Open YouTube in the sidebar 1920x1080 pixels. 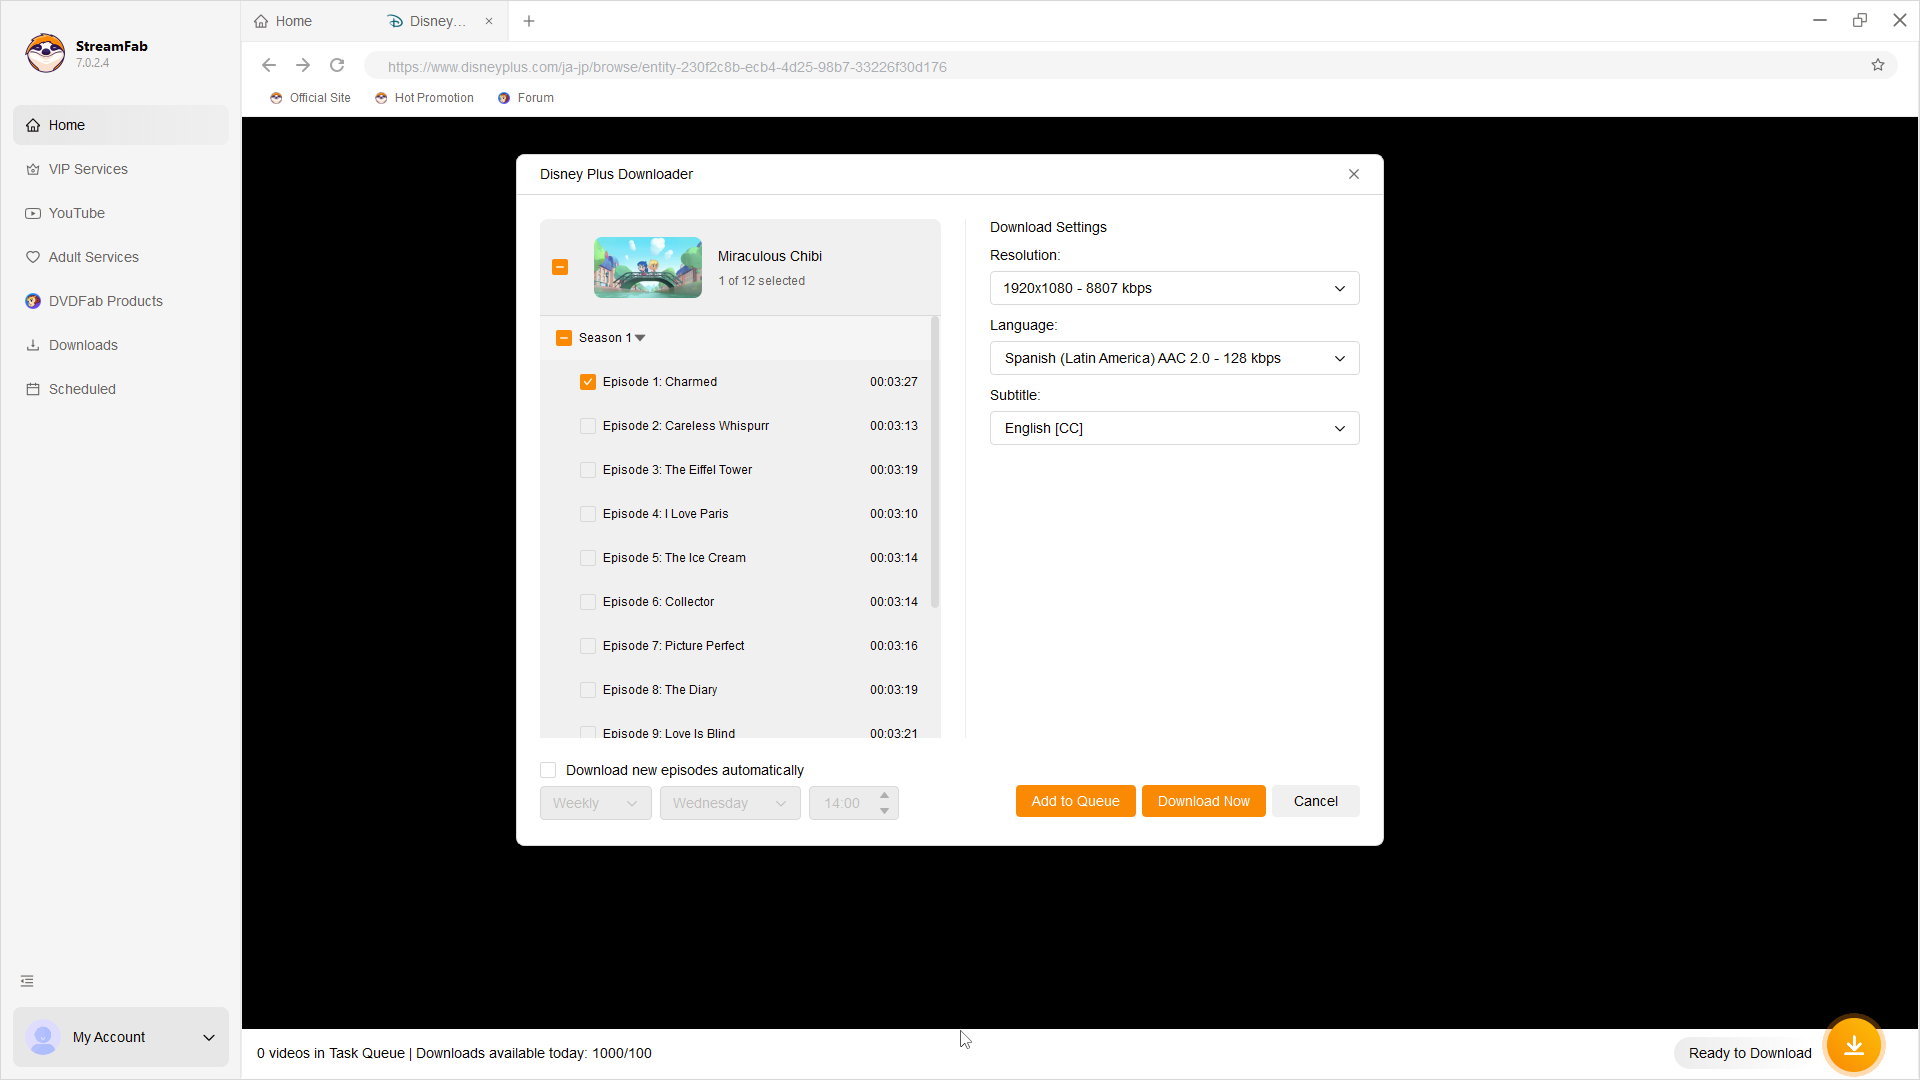[121, 213]
